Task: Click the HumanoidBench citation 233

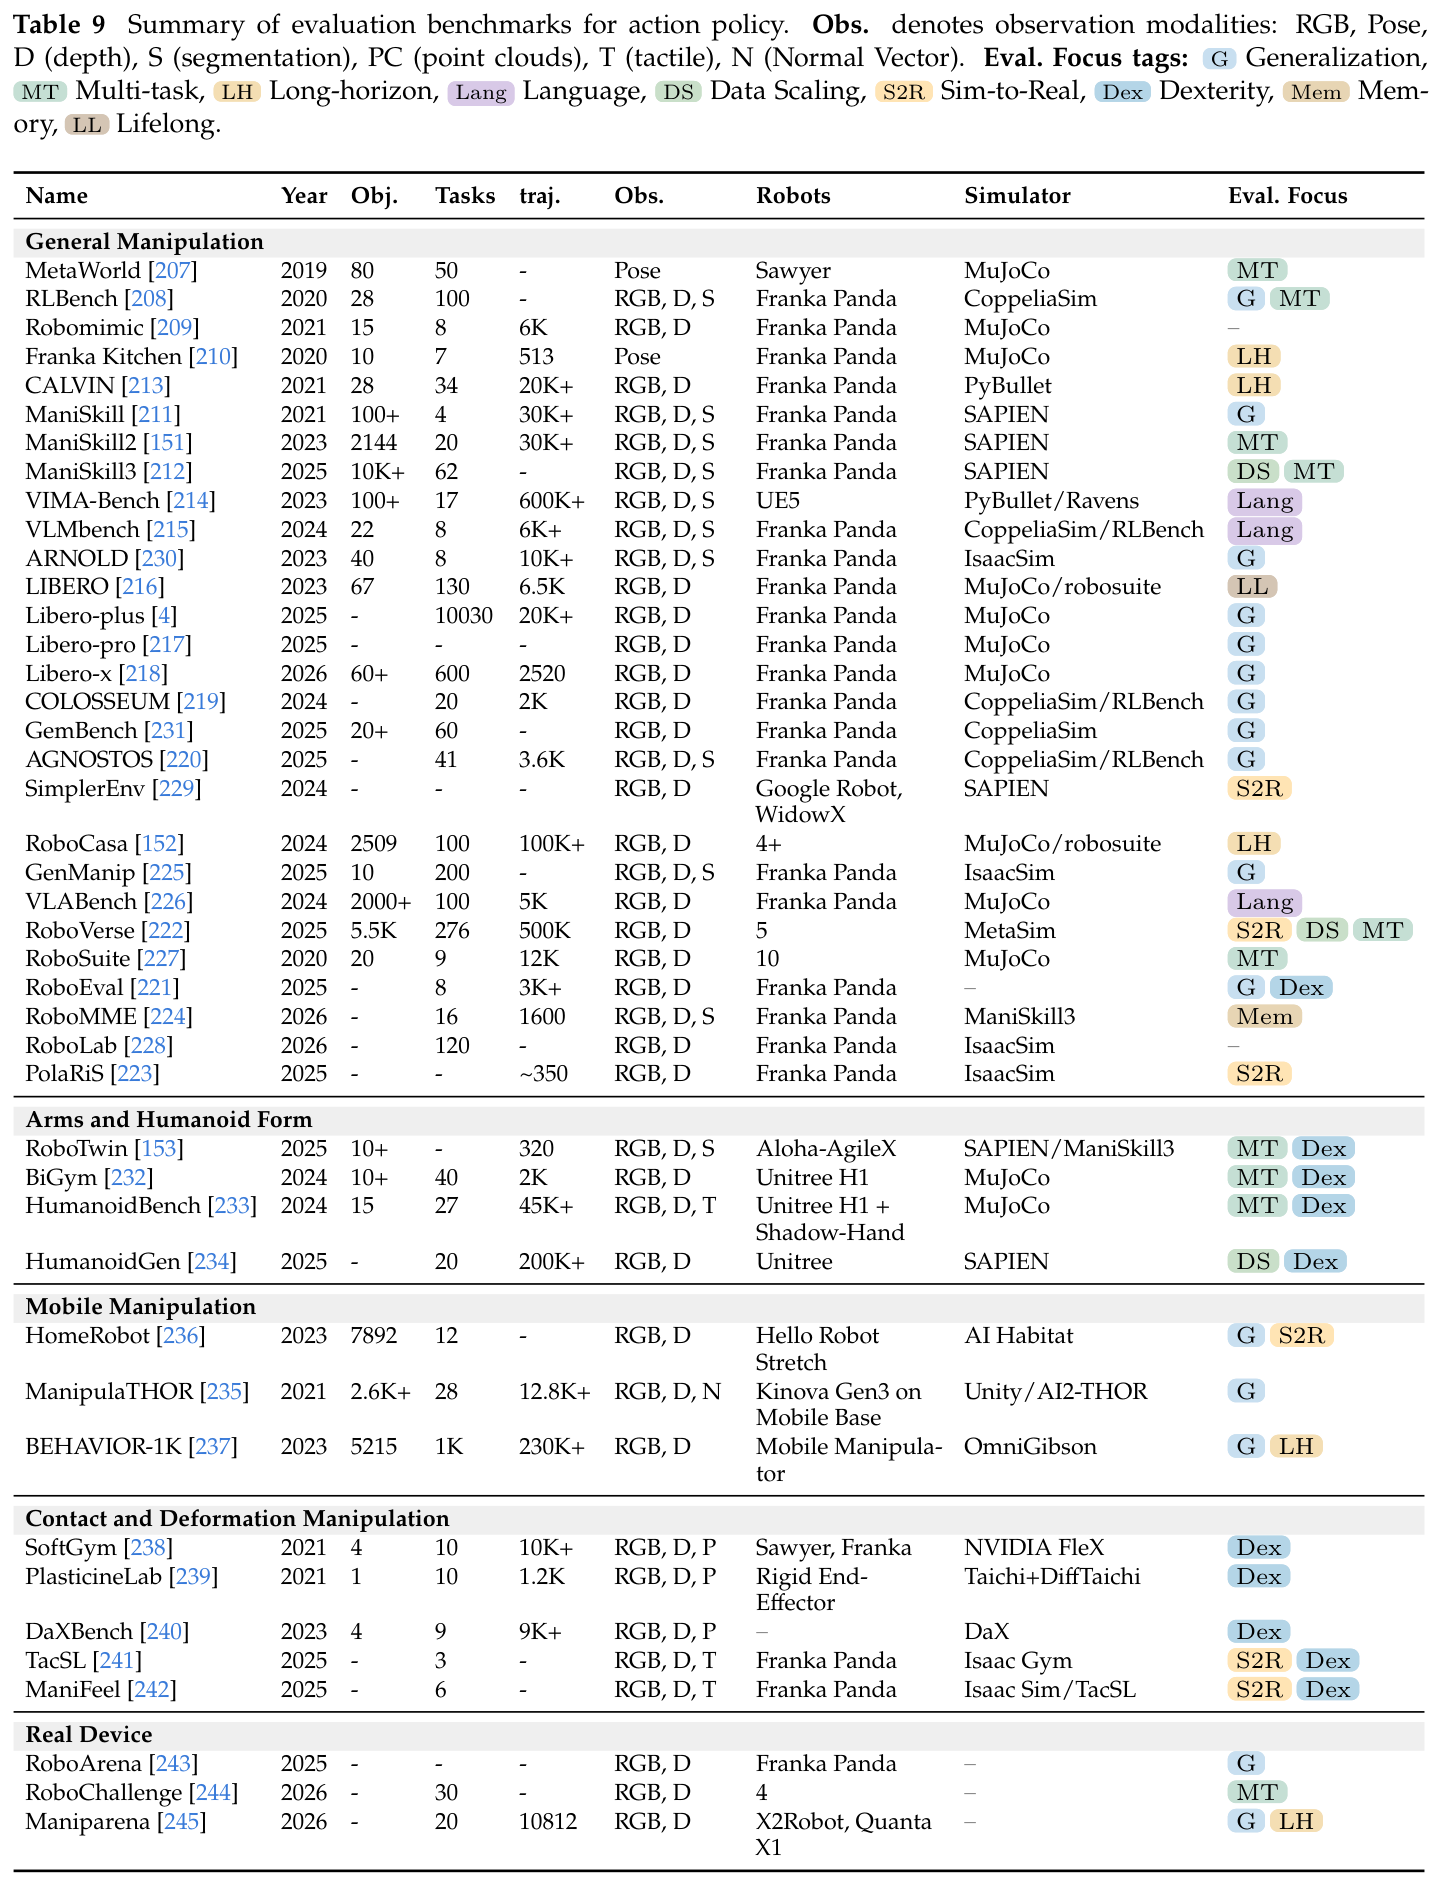Action: (232, 1206)
